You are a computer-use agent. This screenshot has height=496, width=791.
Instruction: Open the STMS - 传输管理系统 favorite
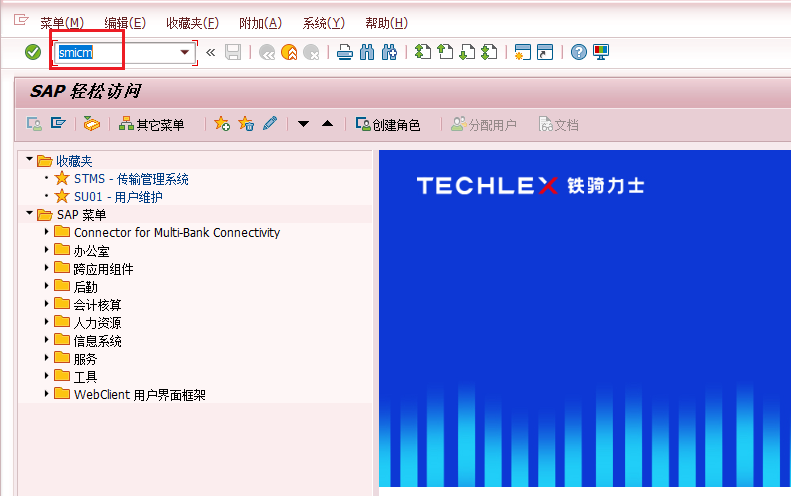131,179
